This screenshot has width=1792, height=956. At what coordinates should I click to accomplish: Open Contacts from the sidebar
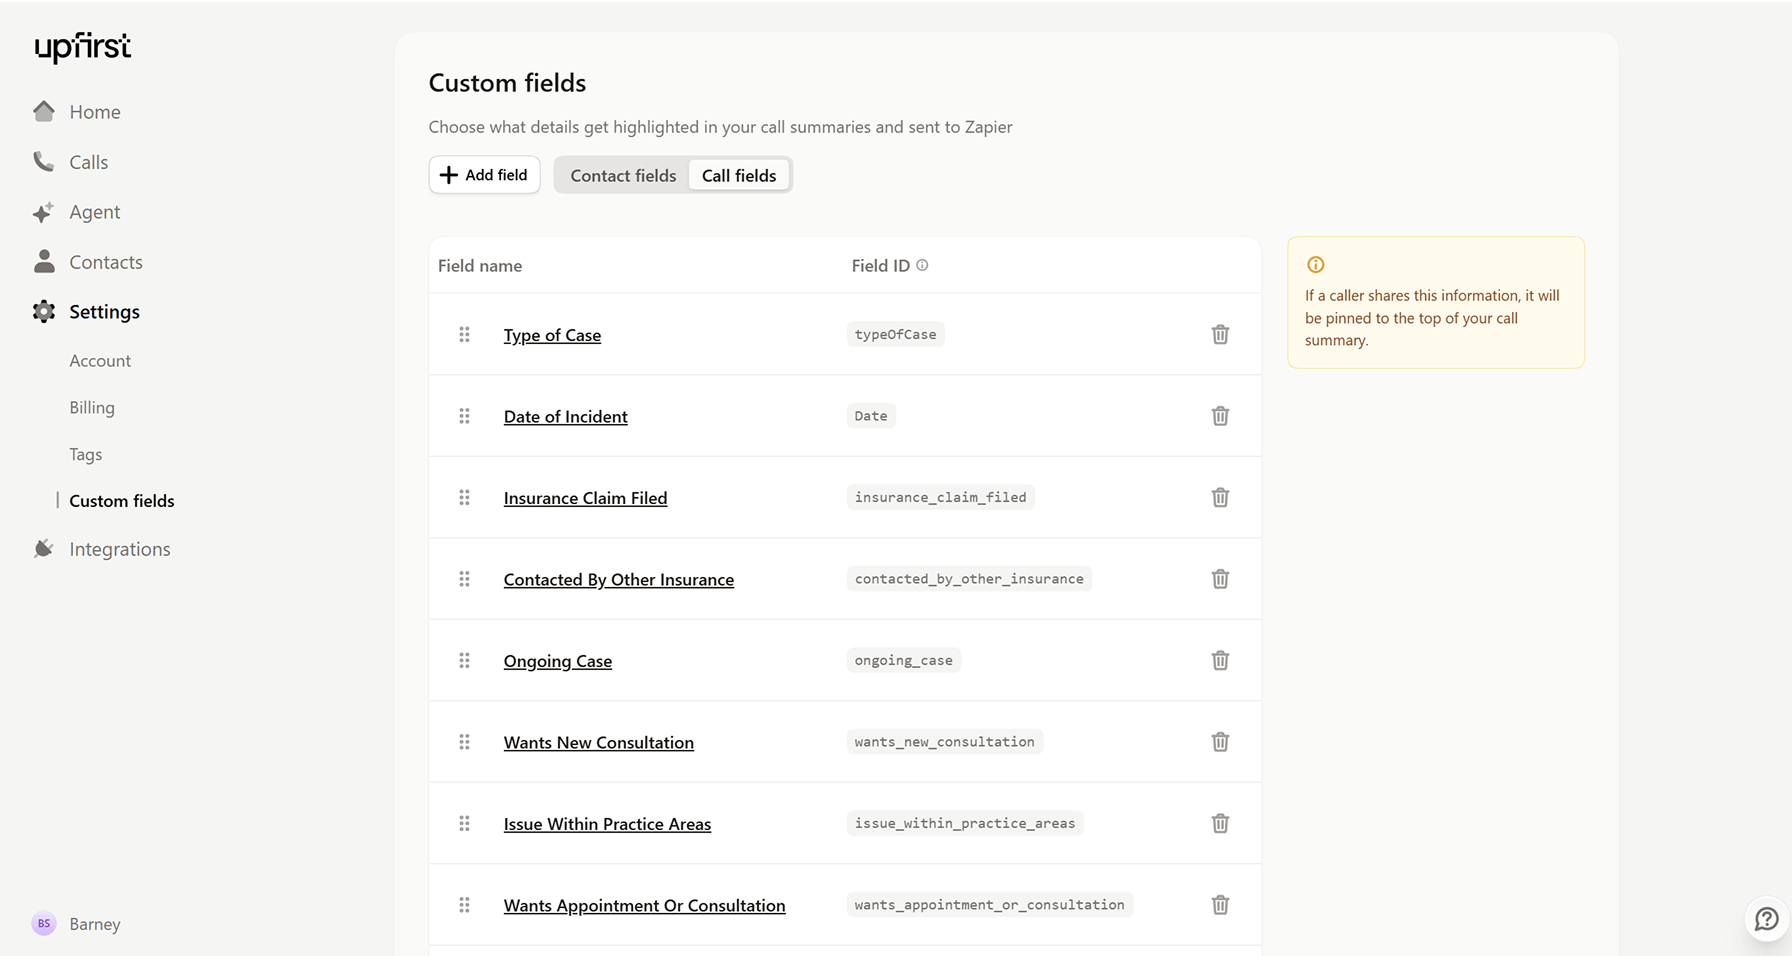pos(106,262)
